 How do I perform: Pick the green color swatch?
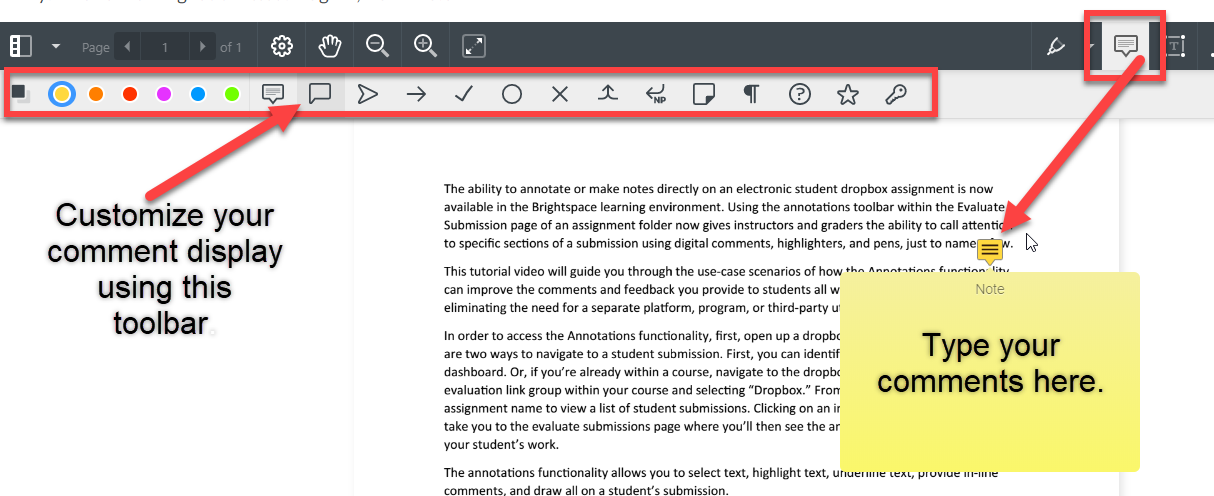click(x=232, y=94)
